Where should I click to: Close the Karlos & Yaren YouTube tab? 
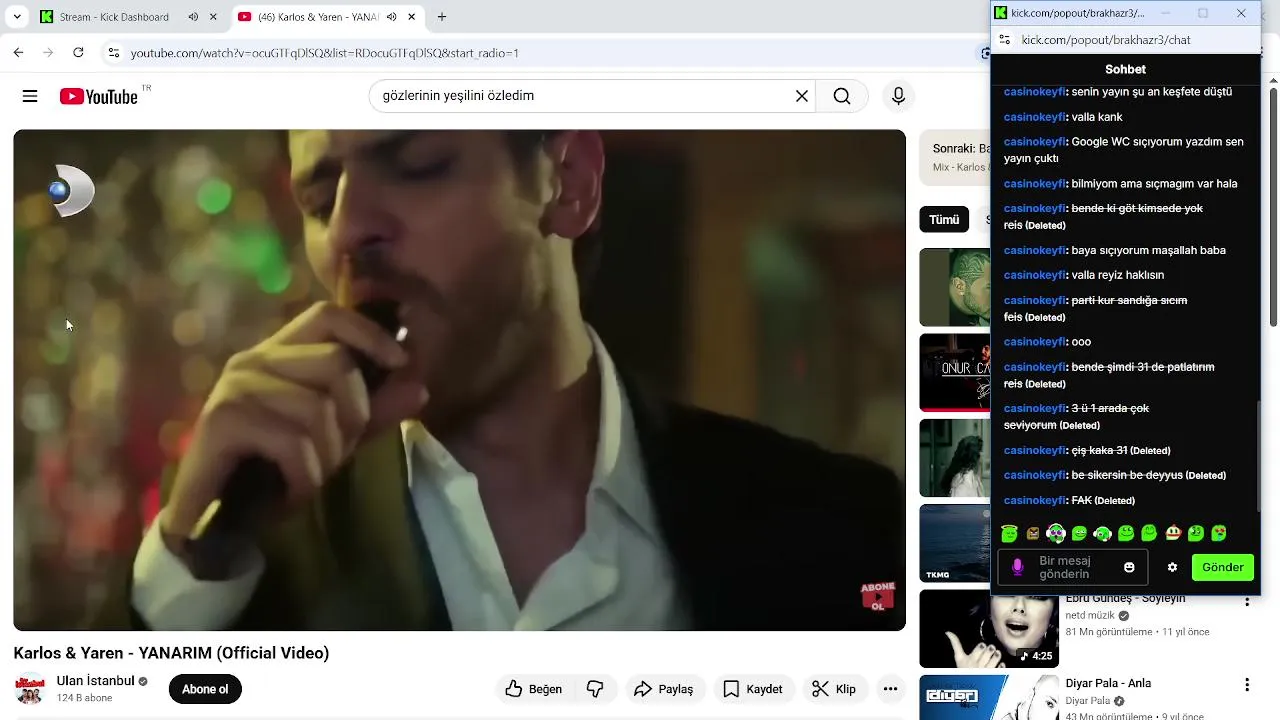pos(412,17)
